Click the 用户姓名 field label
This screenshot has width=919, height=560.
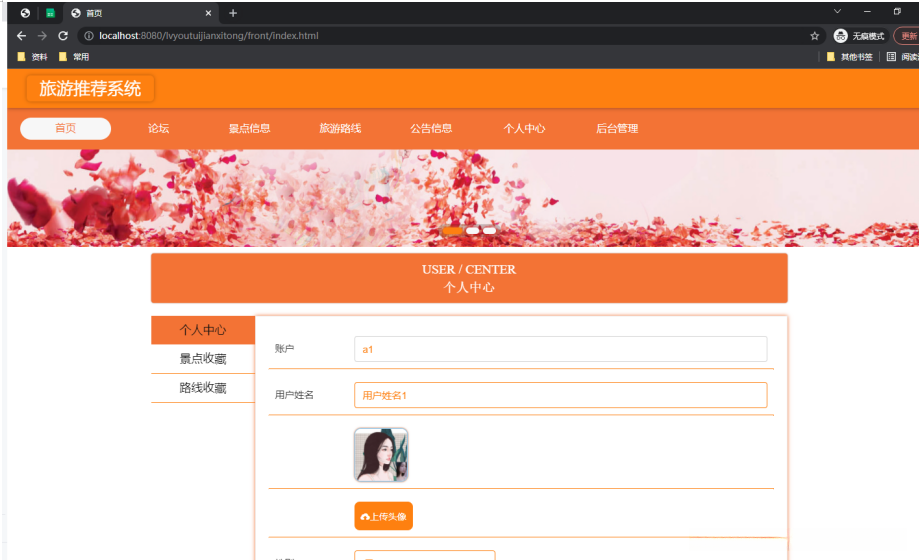(294, 395)
